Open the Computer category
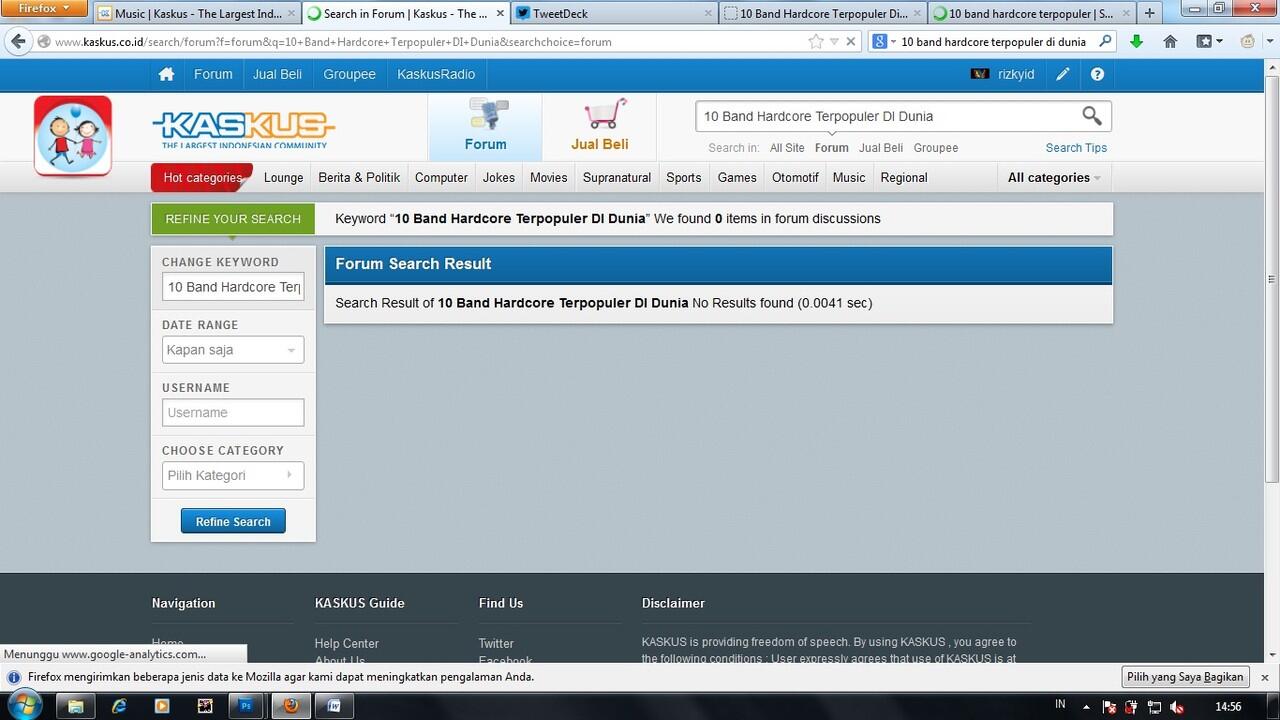The height and width of the screenshot is (720, 1280). coord(441,177)
